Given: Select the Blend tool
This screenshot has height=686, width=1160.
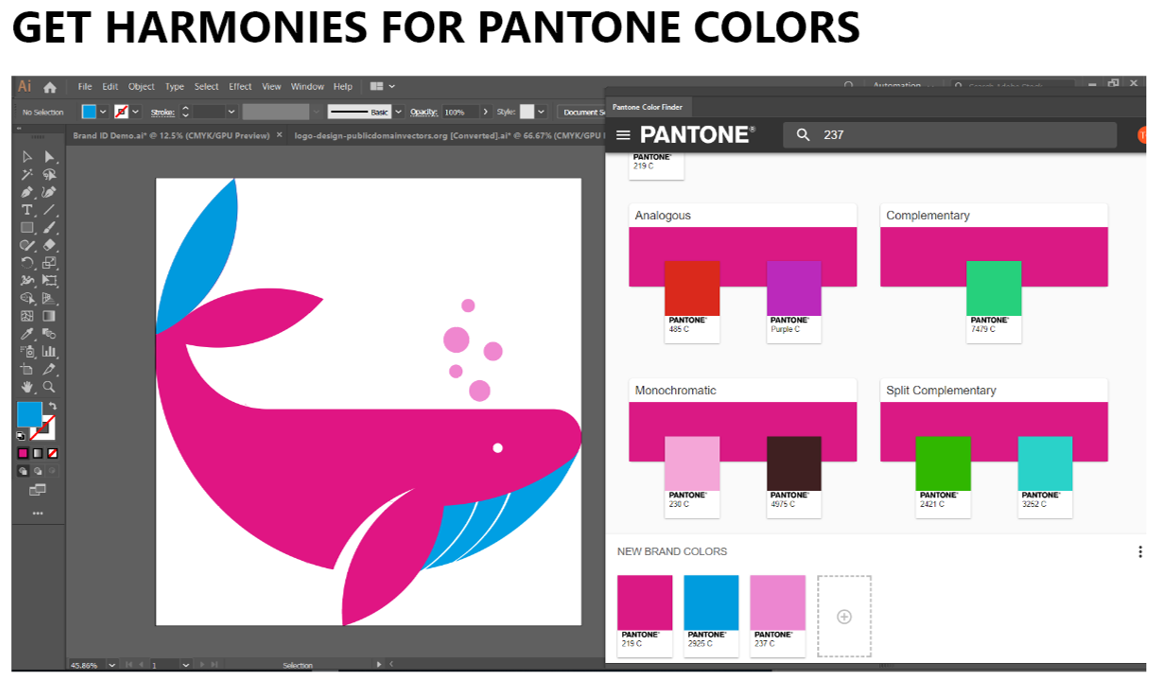Looking at the screenshot, I should (50, 334).
